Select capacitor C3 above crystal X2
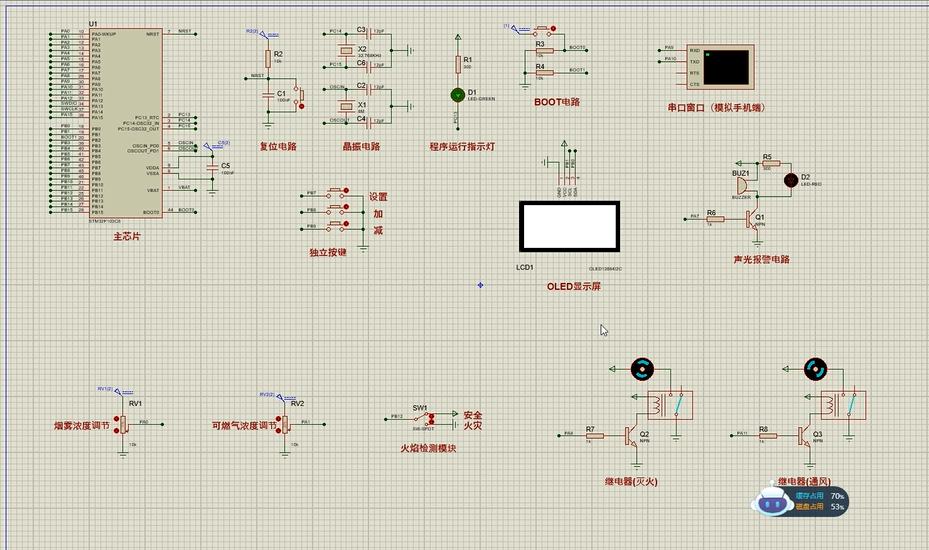 369,34
